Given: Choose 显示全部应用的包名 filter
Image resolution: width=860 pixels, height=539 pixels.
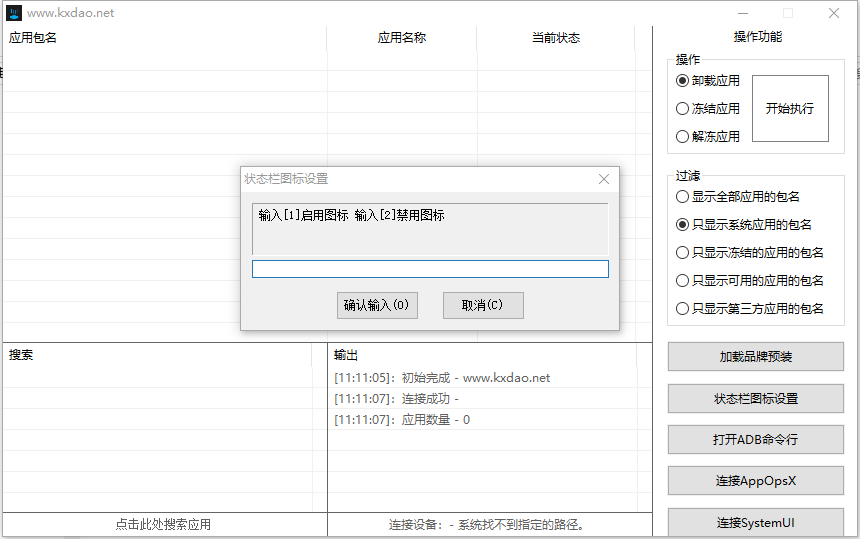Looking at the screenshot, I should [683, 197].
